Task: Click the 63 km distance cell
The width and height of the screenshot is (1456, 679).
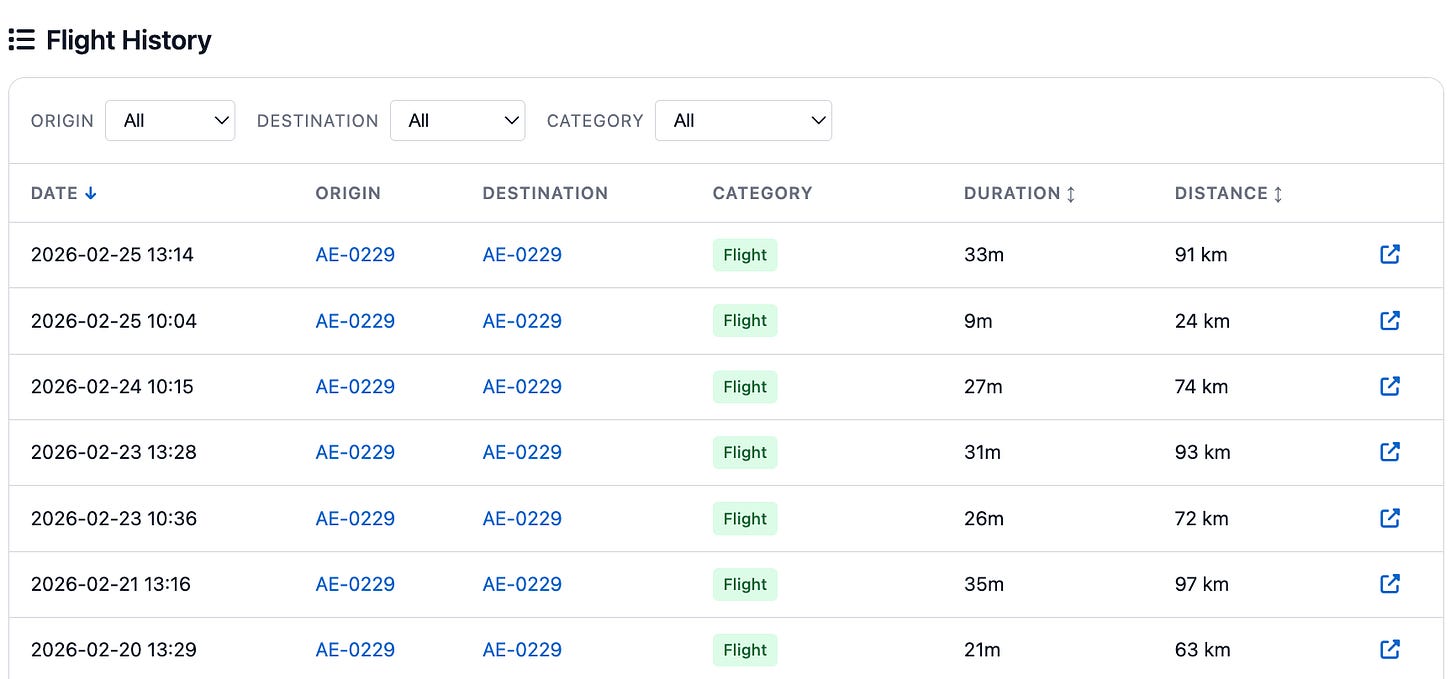Action: [x=1202, y=650]
